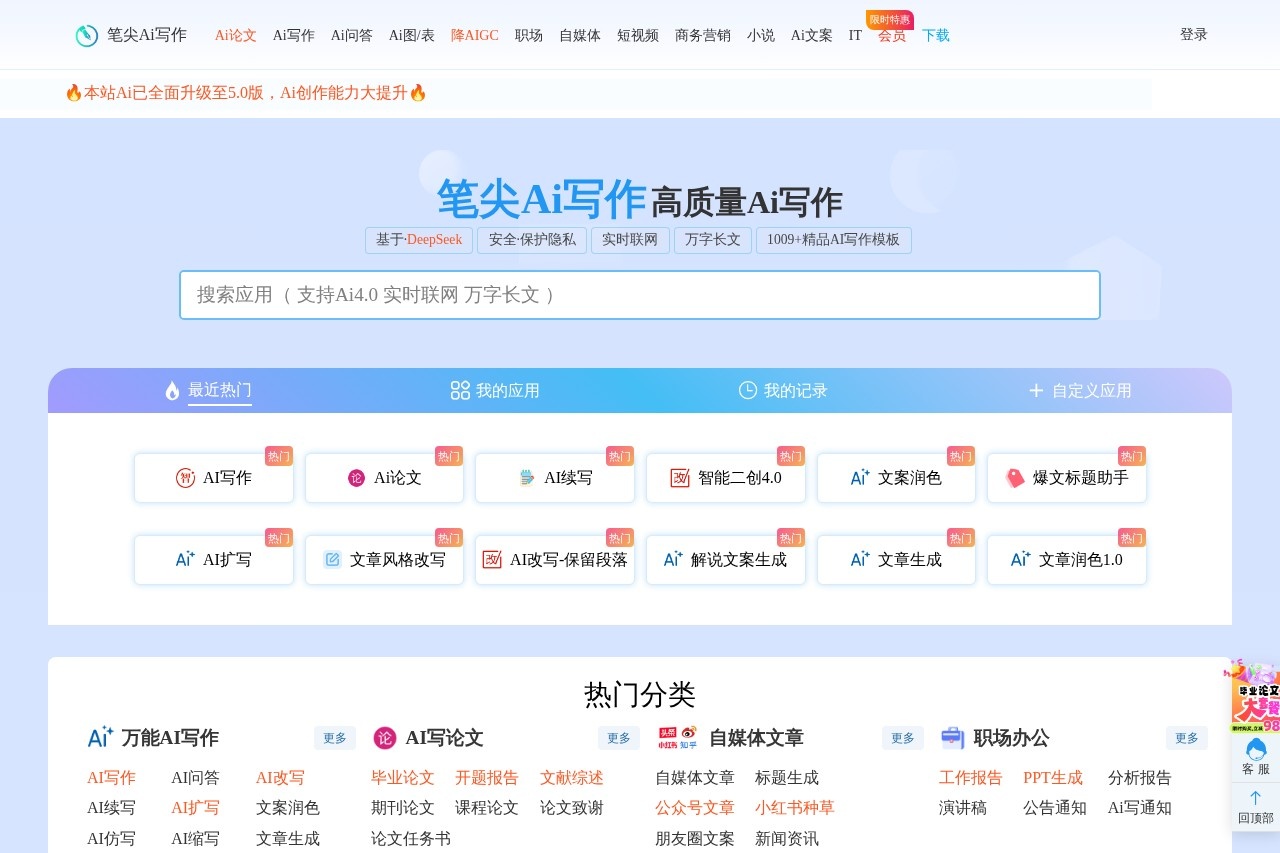Expand 更多 next to AI写论文

[x=618, y=738]
